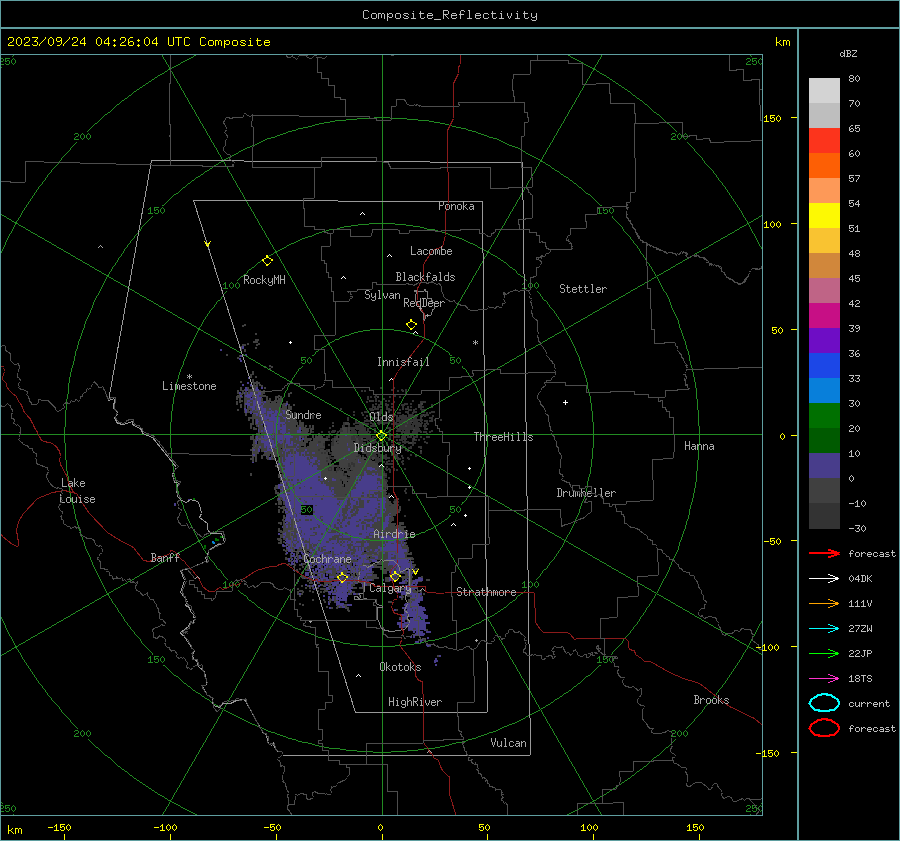Click the Sylvan label
Viewport: 900px width, 841px height.
click(x=382, y=295)
